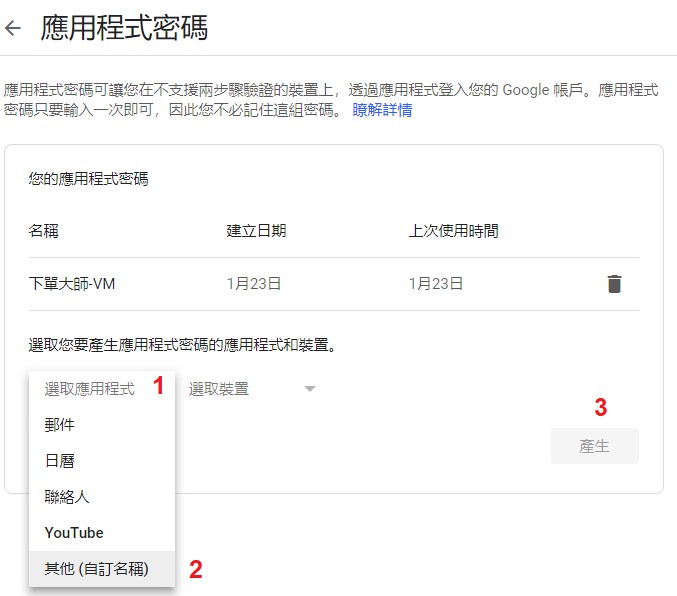
Task: Select 郵件 from the app list
Action: click(x=102, y=425)
